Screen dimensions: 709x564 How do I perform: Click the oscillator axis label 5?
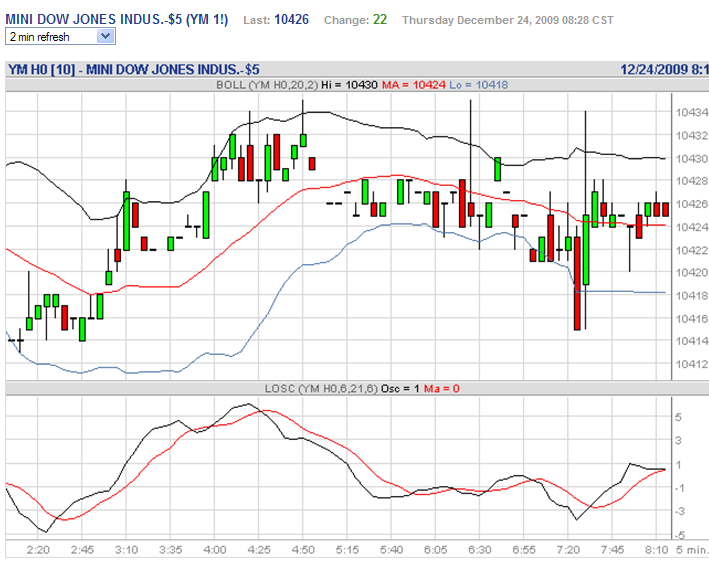pos(678,417)
